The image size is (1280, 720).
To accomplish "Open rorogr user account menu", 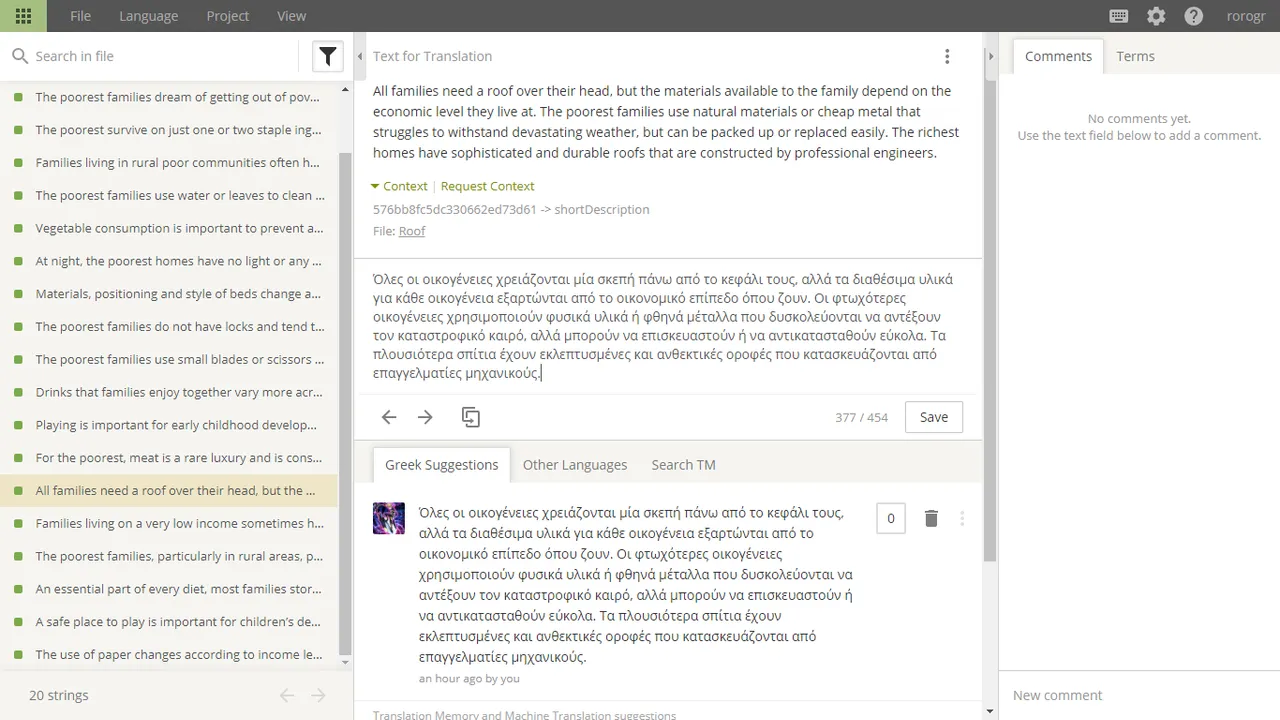I will click(x=1246, y=16).
